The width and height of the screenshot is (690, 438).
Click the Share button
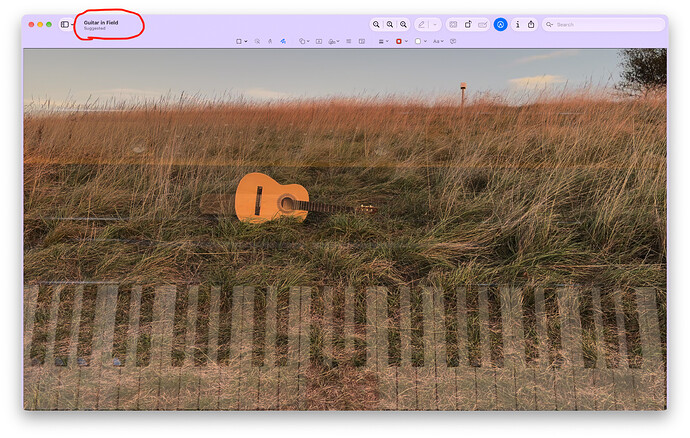pyautogui.click(x=531, y=25)
